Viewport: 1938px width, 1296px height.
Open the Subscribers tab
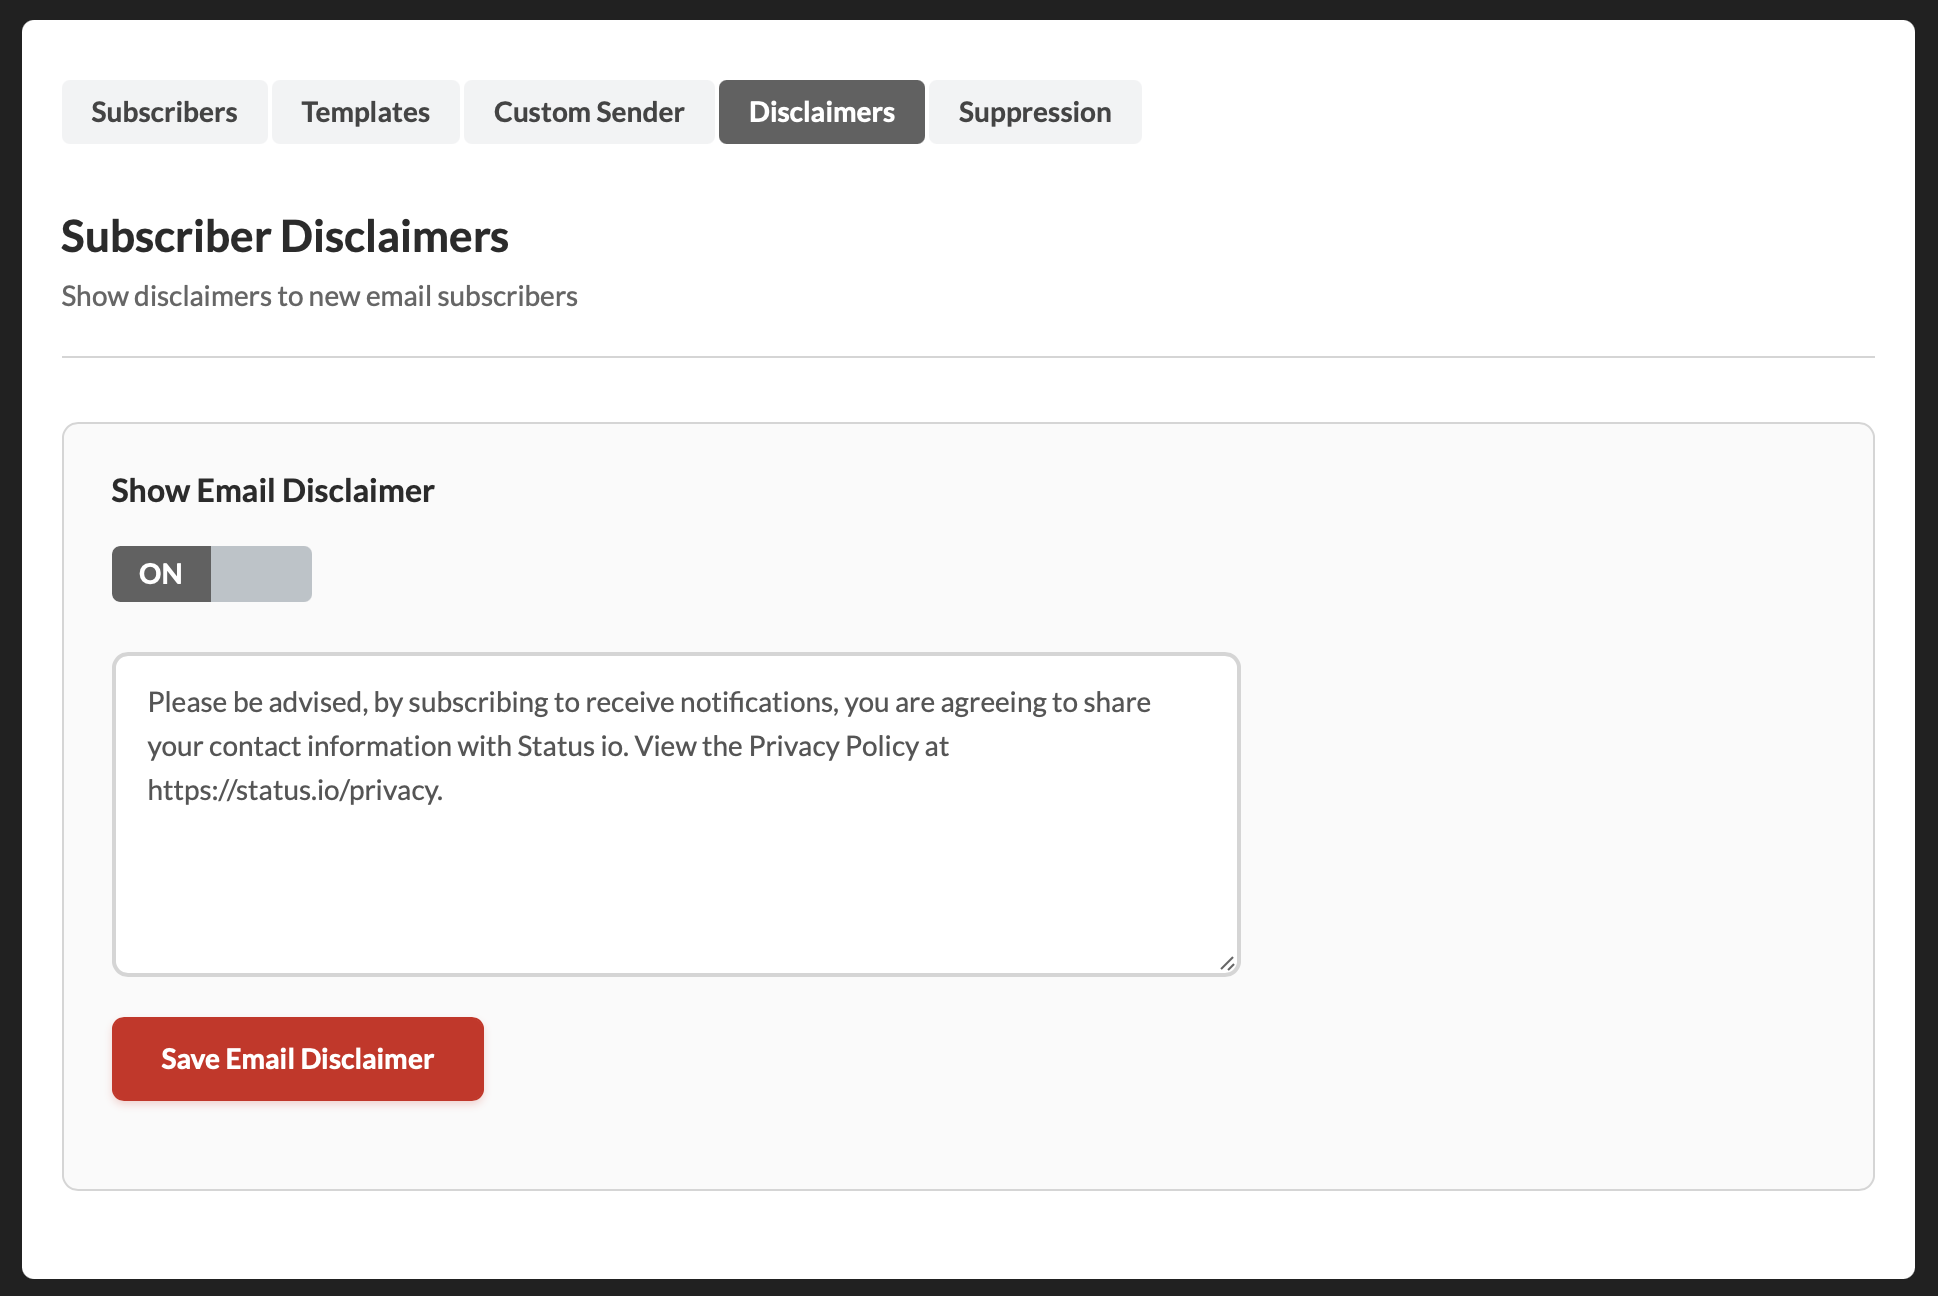(164, 112)
